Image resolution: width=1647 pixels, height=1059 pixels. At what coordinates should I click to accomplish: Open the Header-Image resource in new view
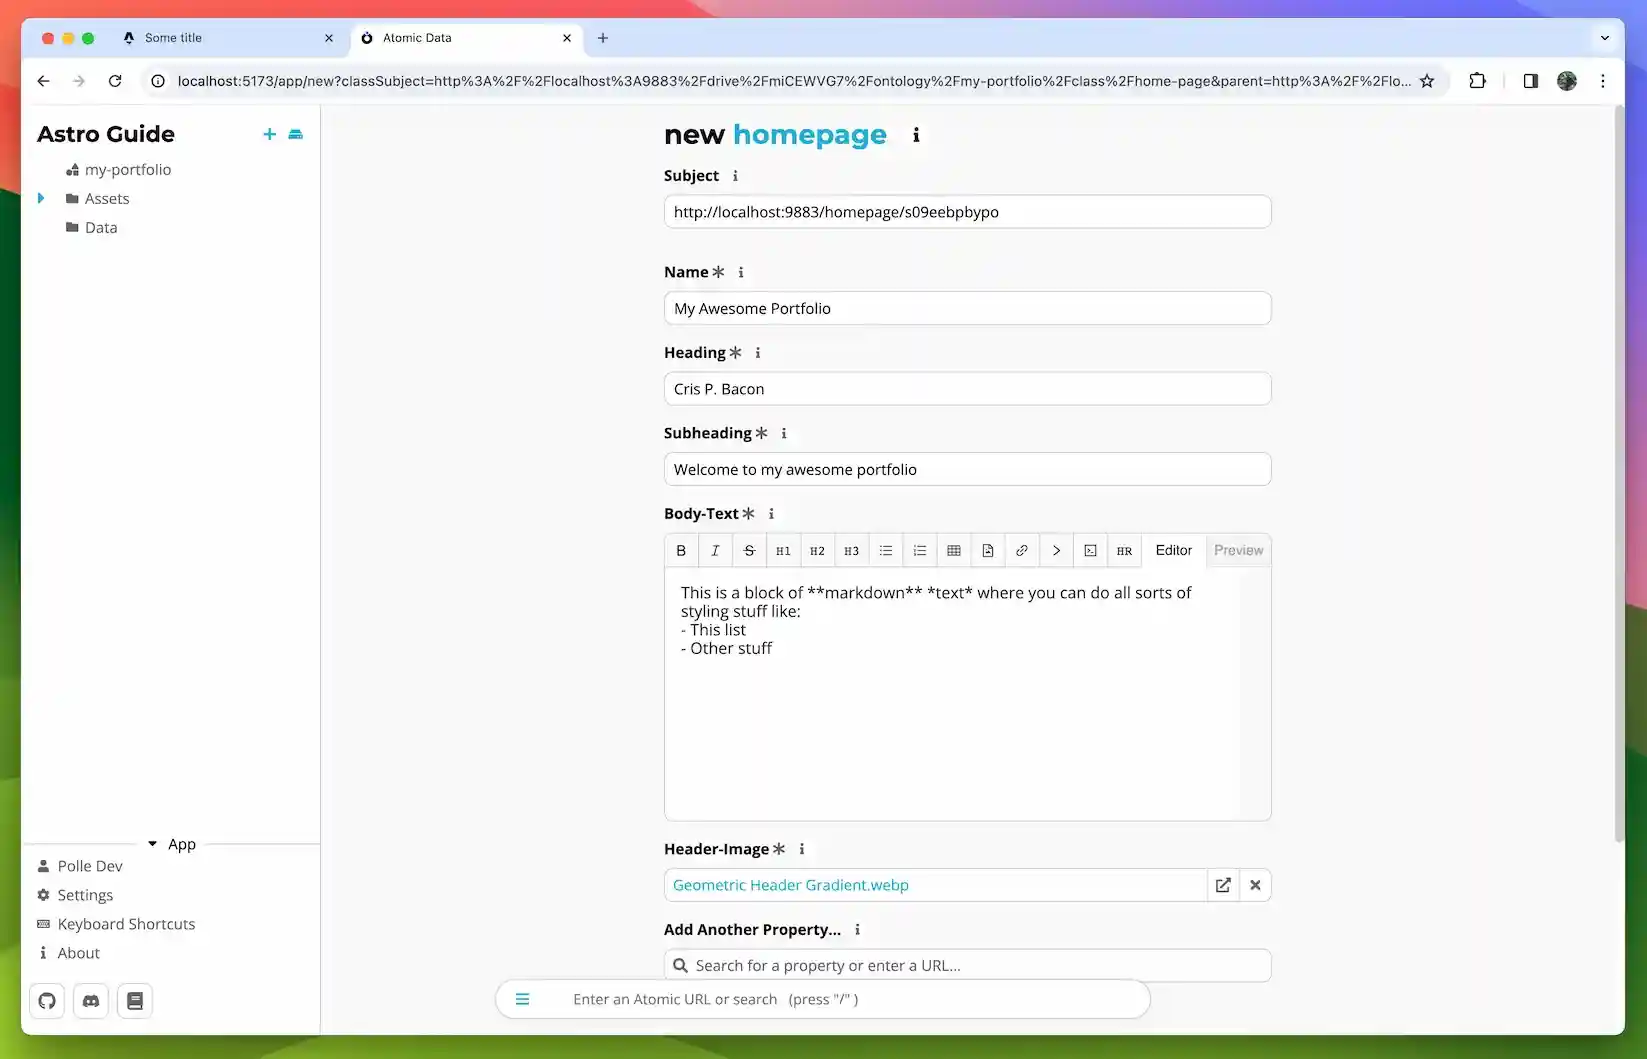1223,885
